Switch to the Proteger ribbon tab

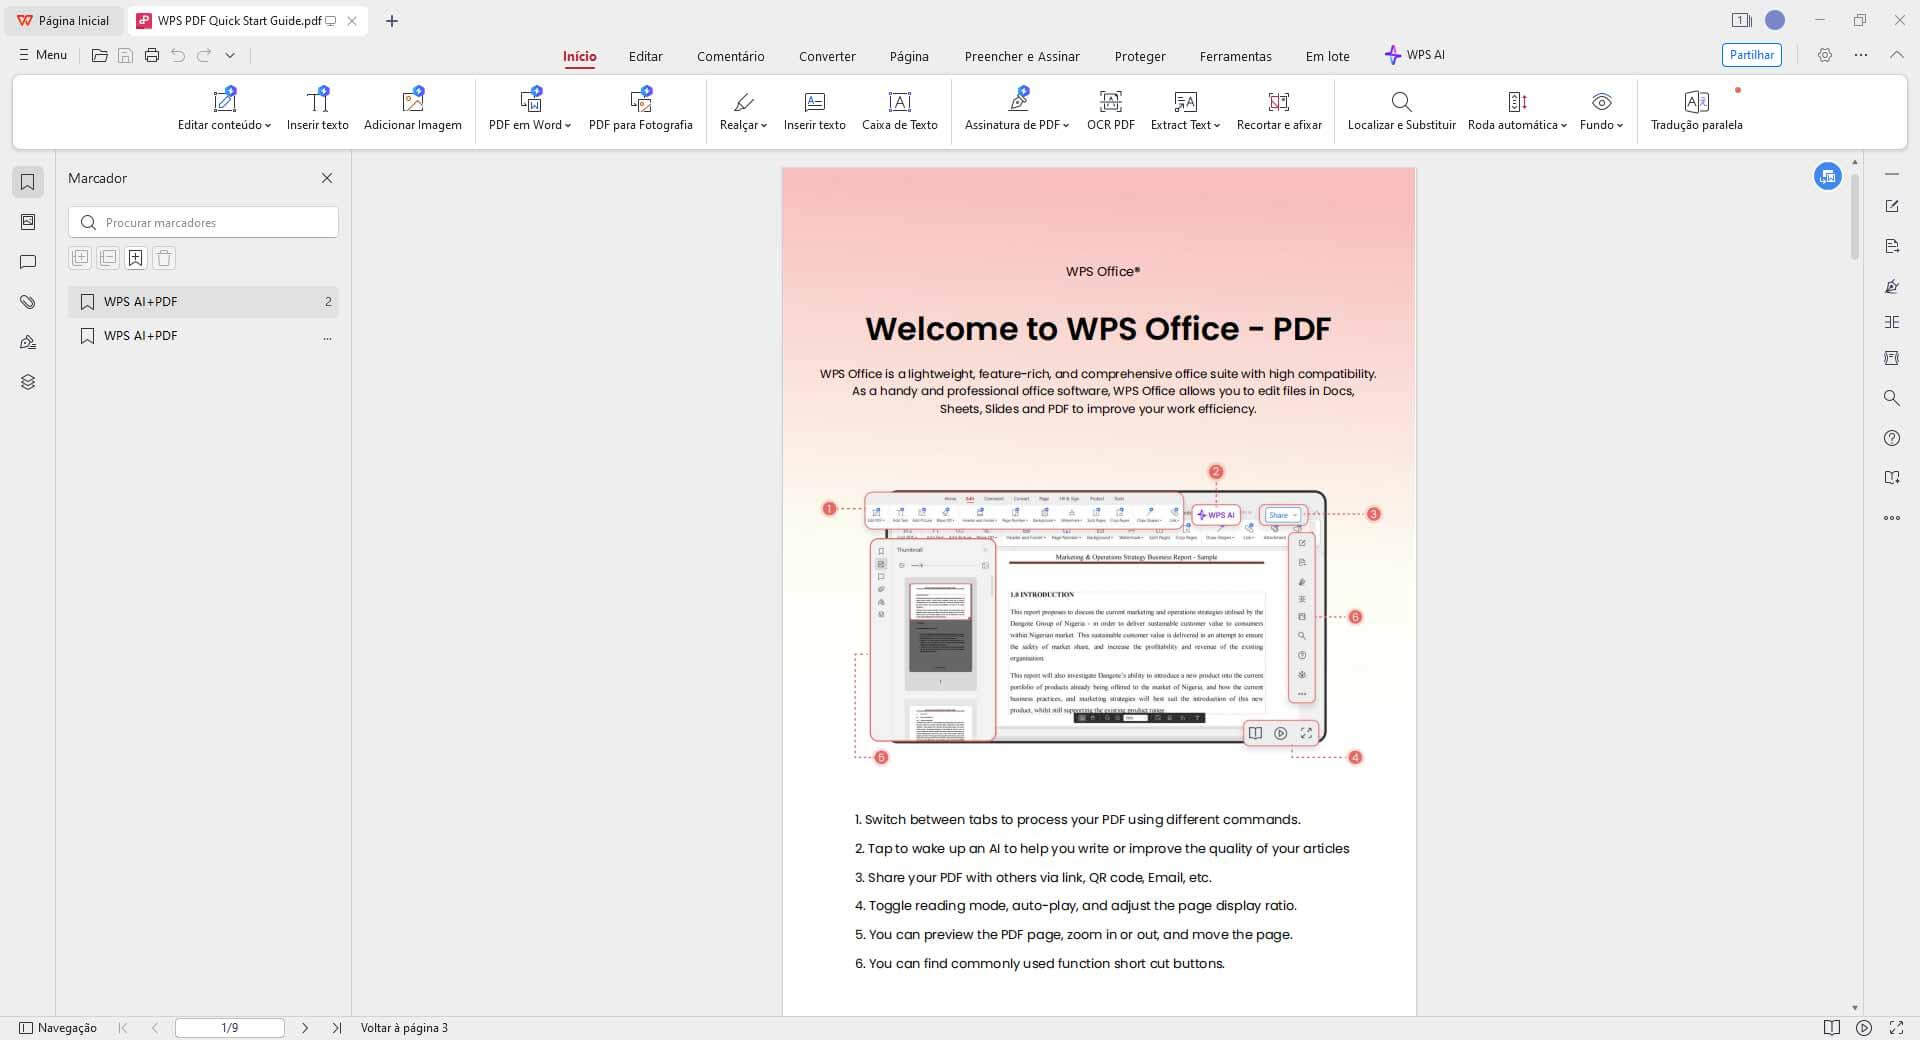point(1139,56)
